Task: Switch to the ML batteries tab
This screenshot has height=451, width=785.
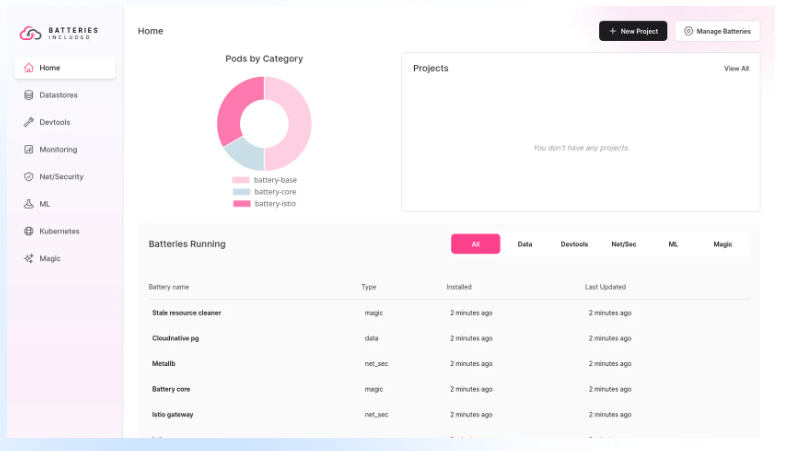Action: click(x=673, y=244)
